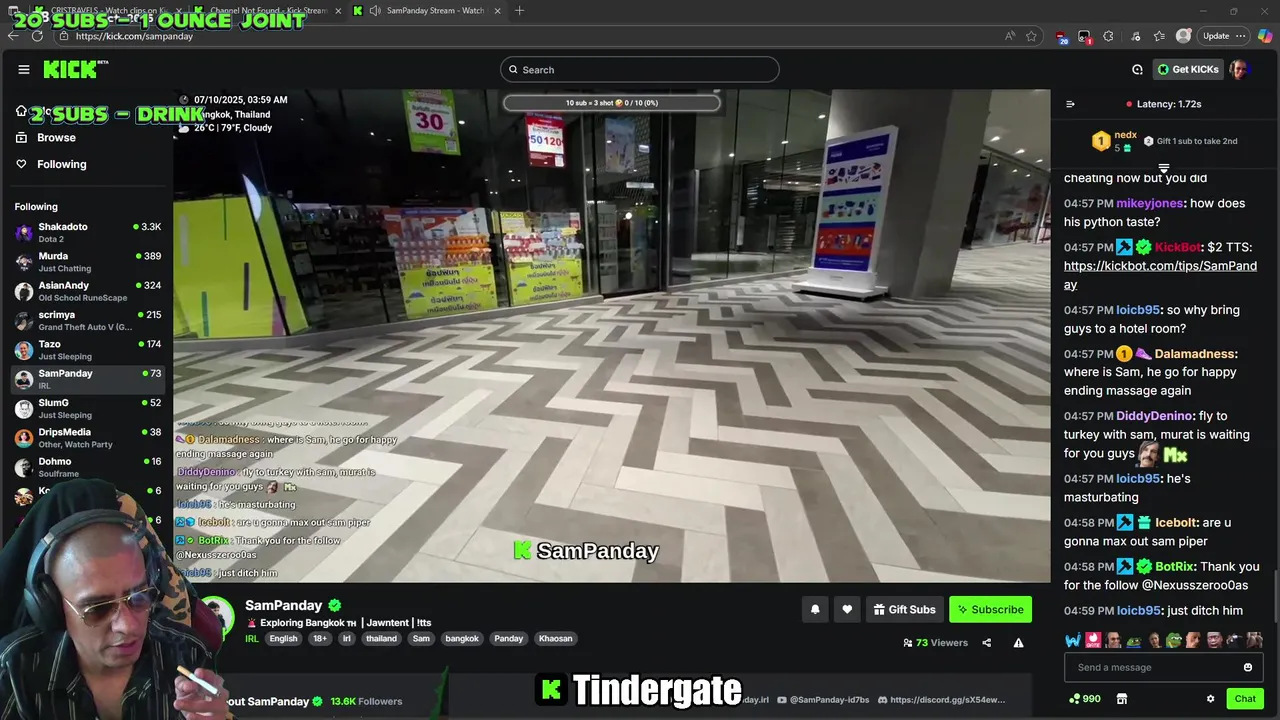Click the browser Update button

tap(1225, 36)
